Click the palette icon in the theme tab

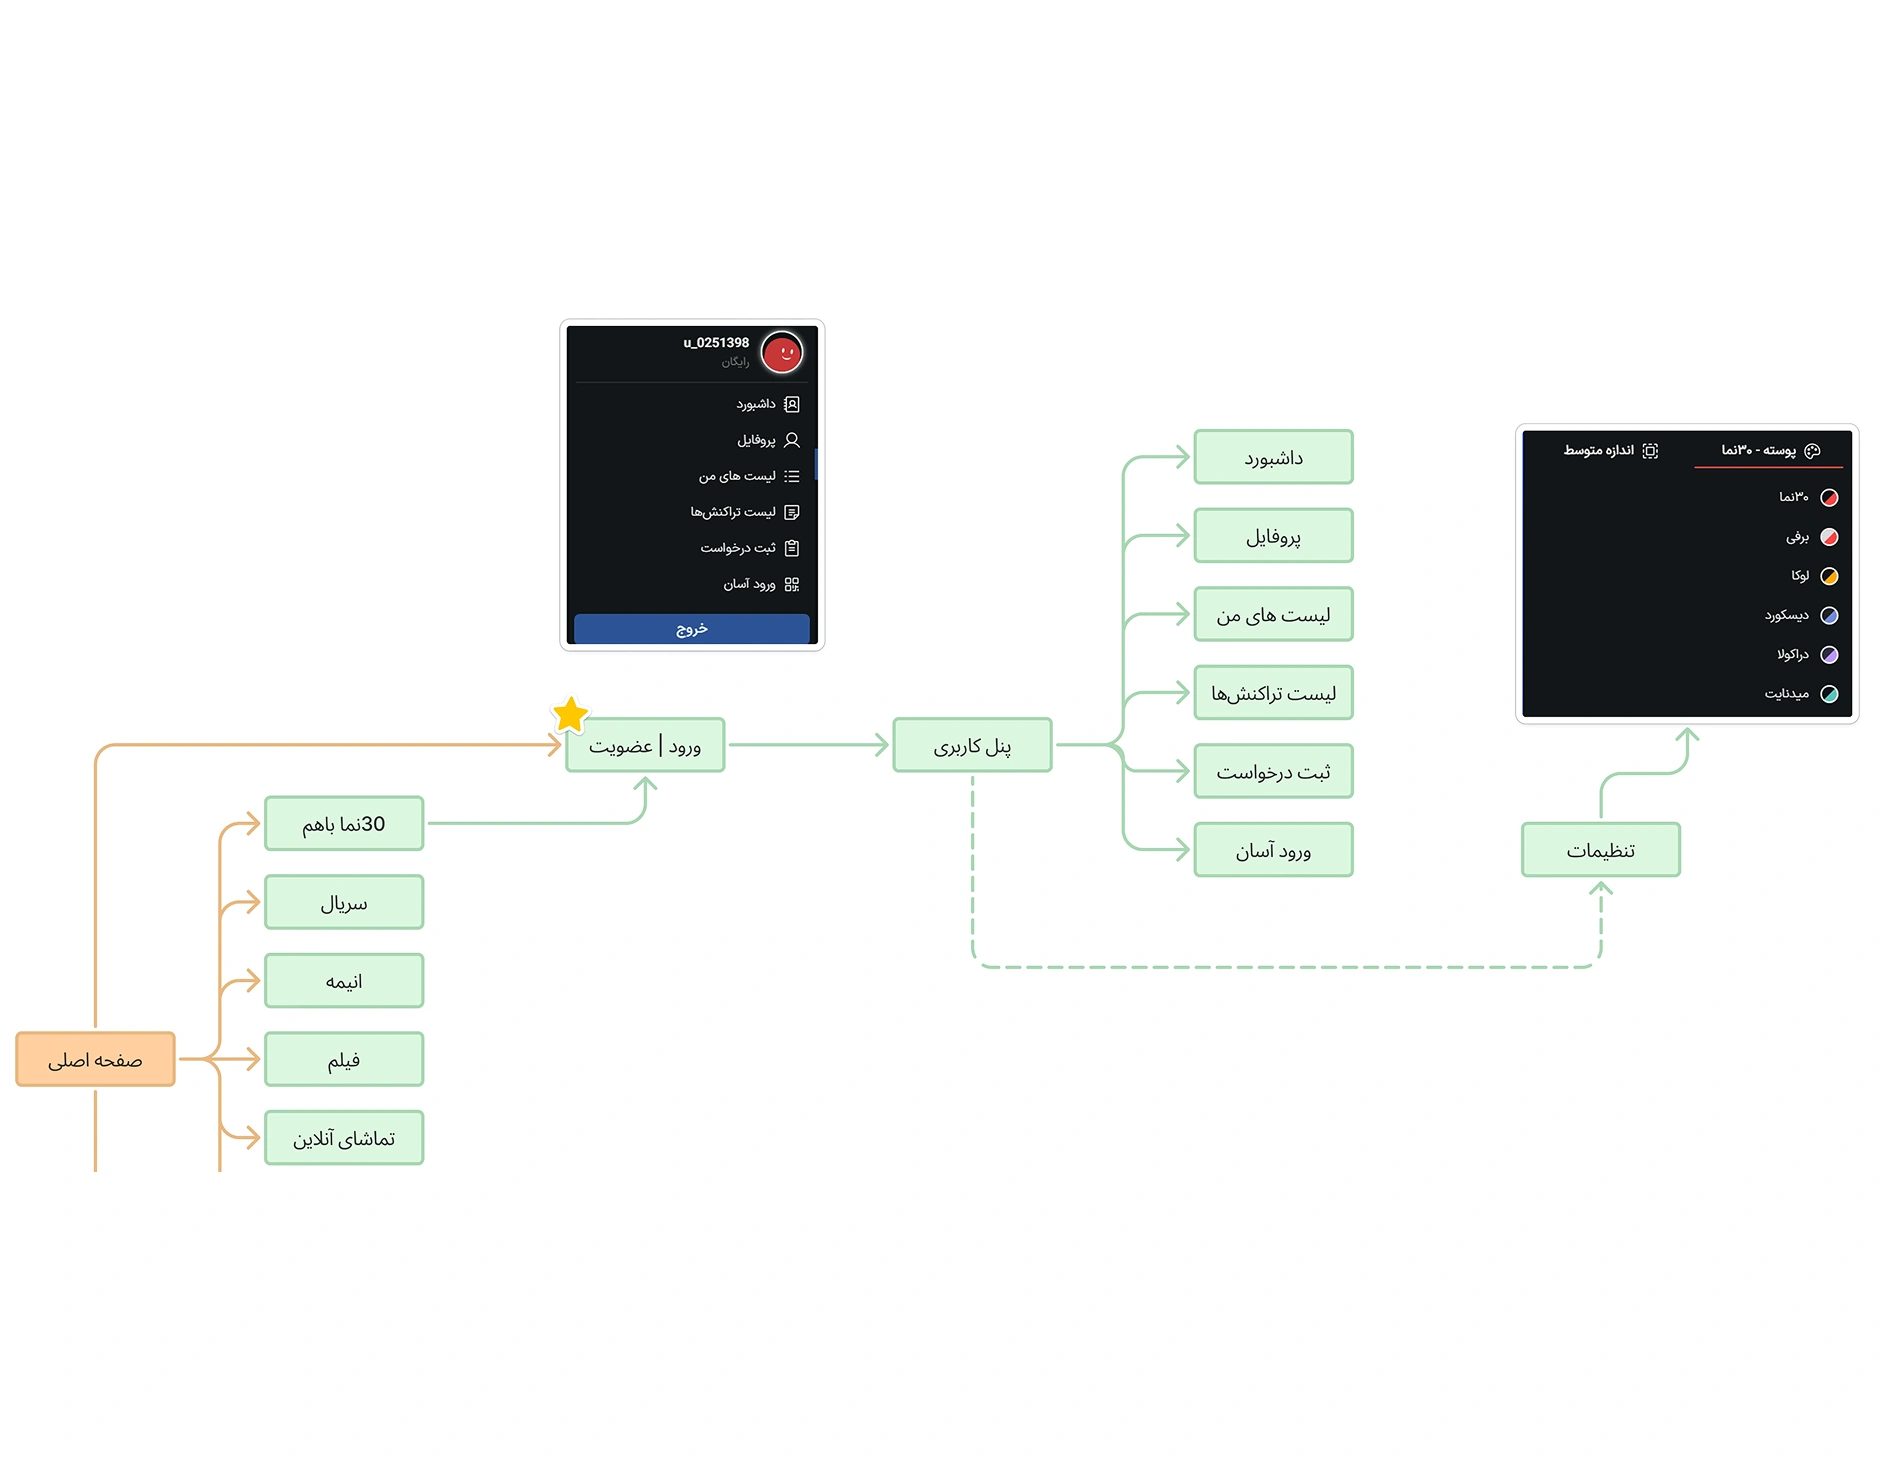1812,451
